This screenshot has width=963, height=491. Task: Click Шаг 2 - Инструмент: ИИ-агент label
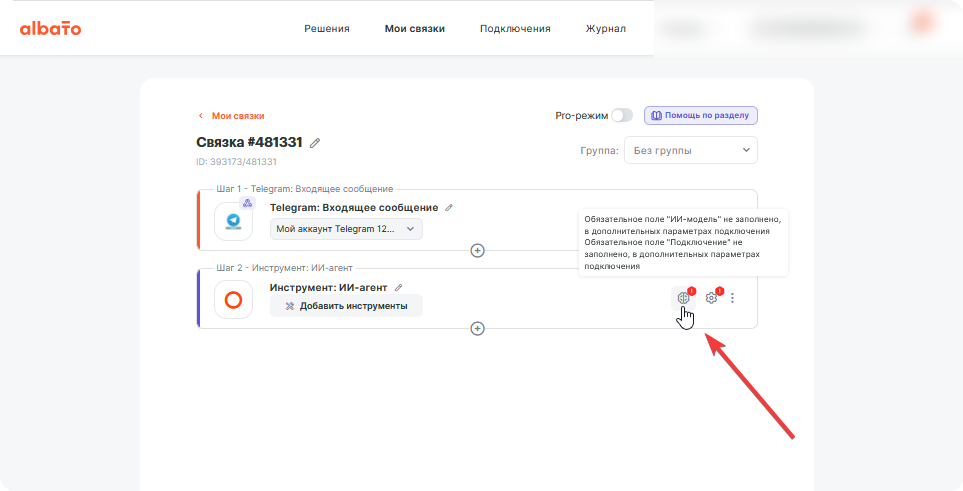click(284, 268)
